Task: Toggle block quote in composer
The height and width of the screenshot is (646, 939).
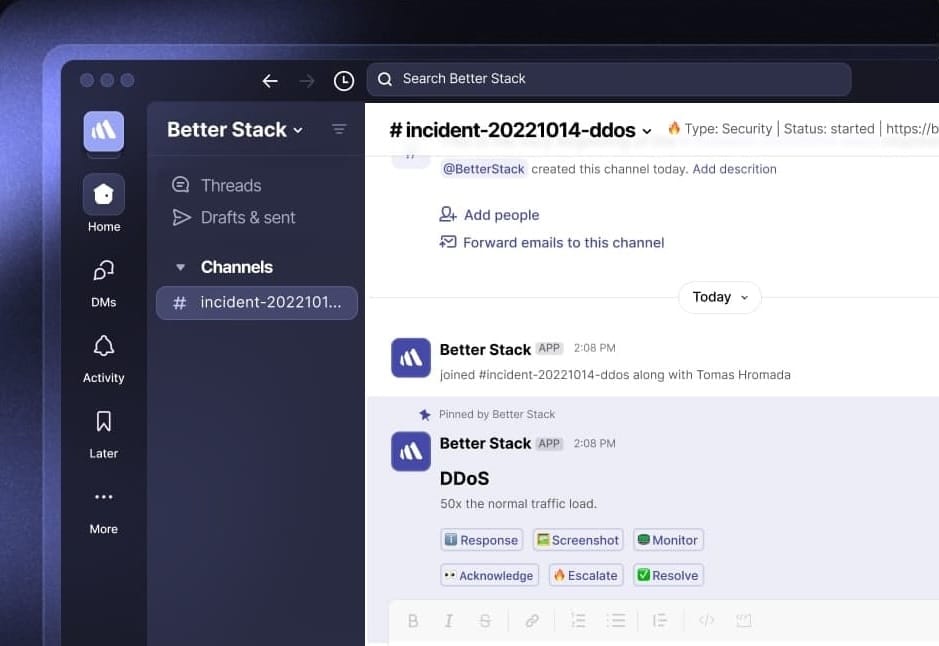Action: [660, 621]
